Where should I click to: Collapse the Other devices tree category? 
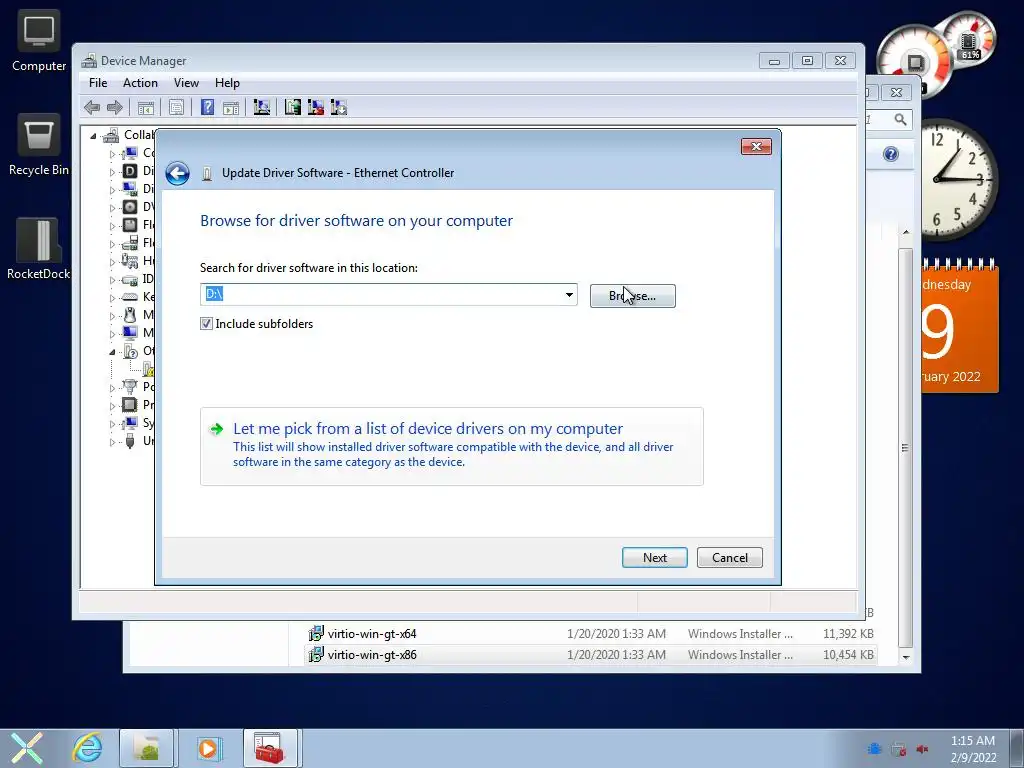[x=112, y=352]
